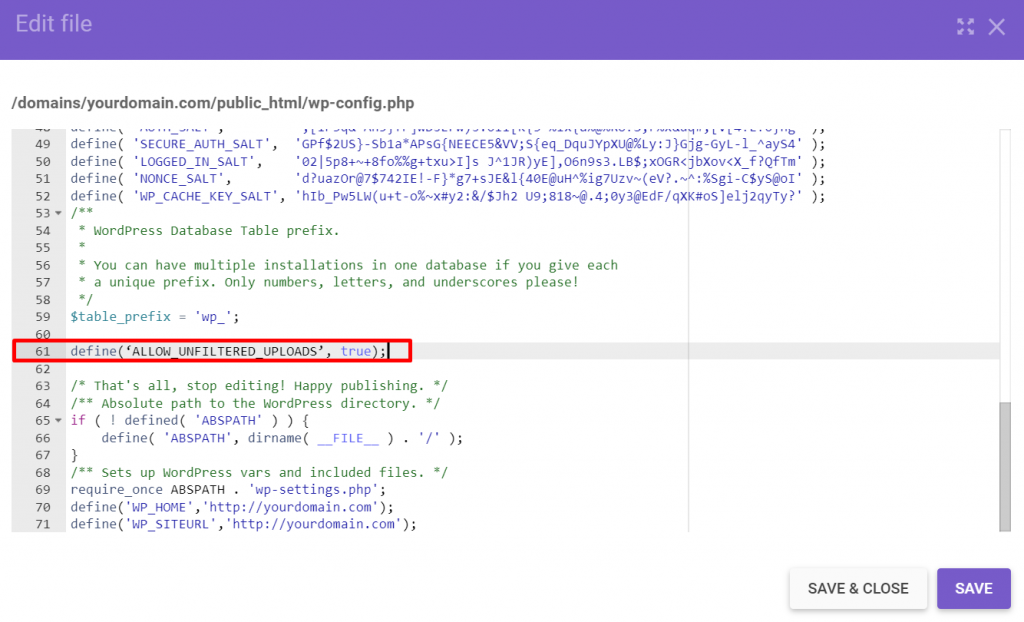1024x622 pixels.
Task: Click line number 71 in gutter
Action: 42,524
